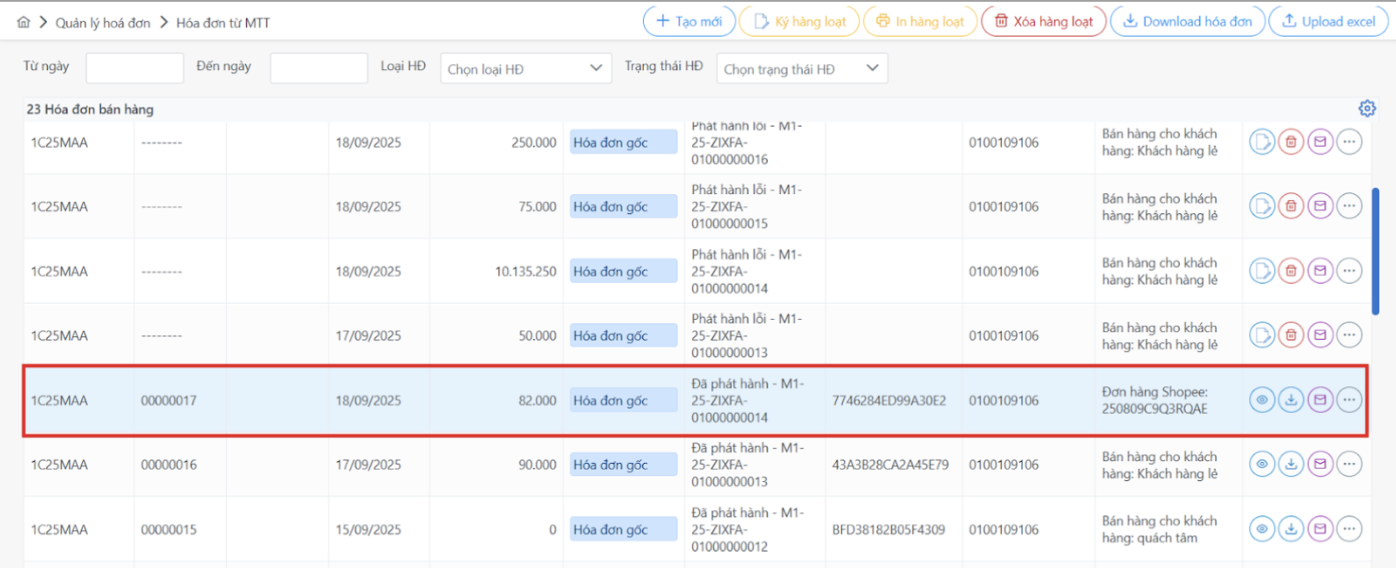The image size is (1396, 568).
Task: Select Hóa đơn từ MTT breadcrumb
Action: (x=222, y=22)
